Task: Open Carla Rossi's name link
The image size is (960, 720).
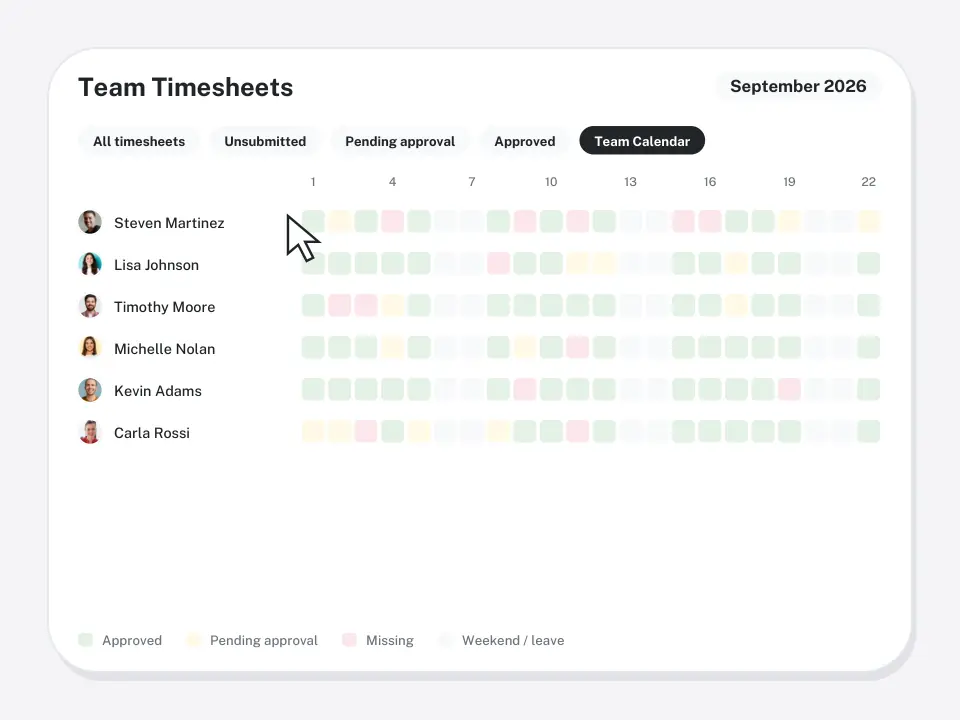Action: coord(152,433)
